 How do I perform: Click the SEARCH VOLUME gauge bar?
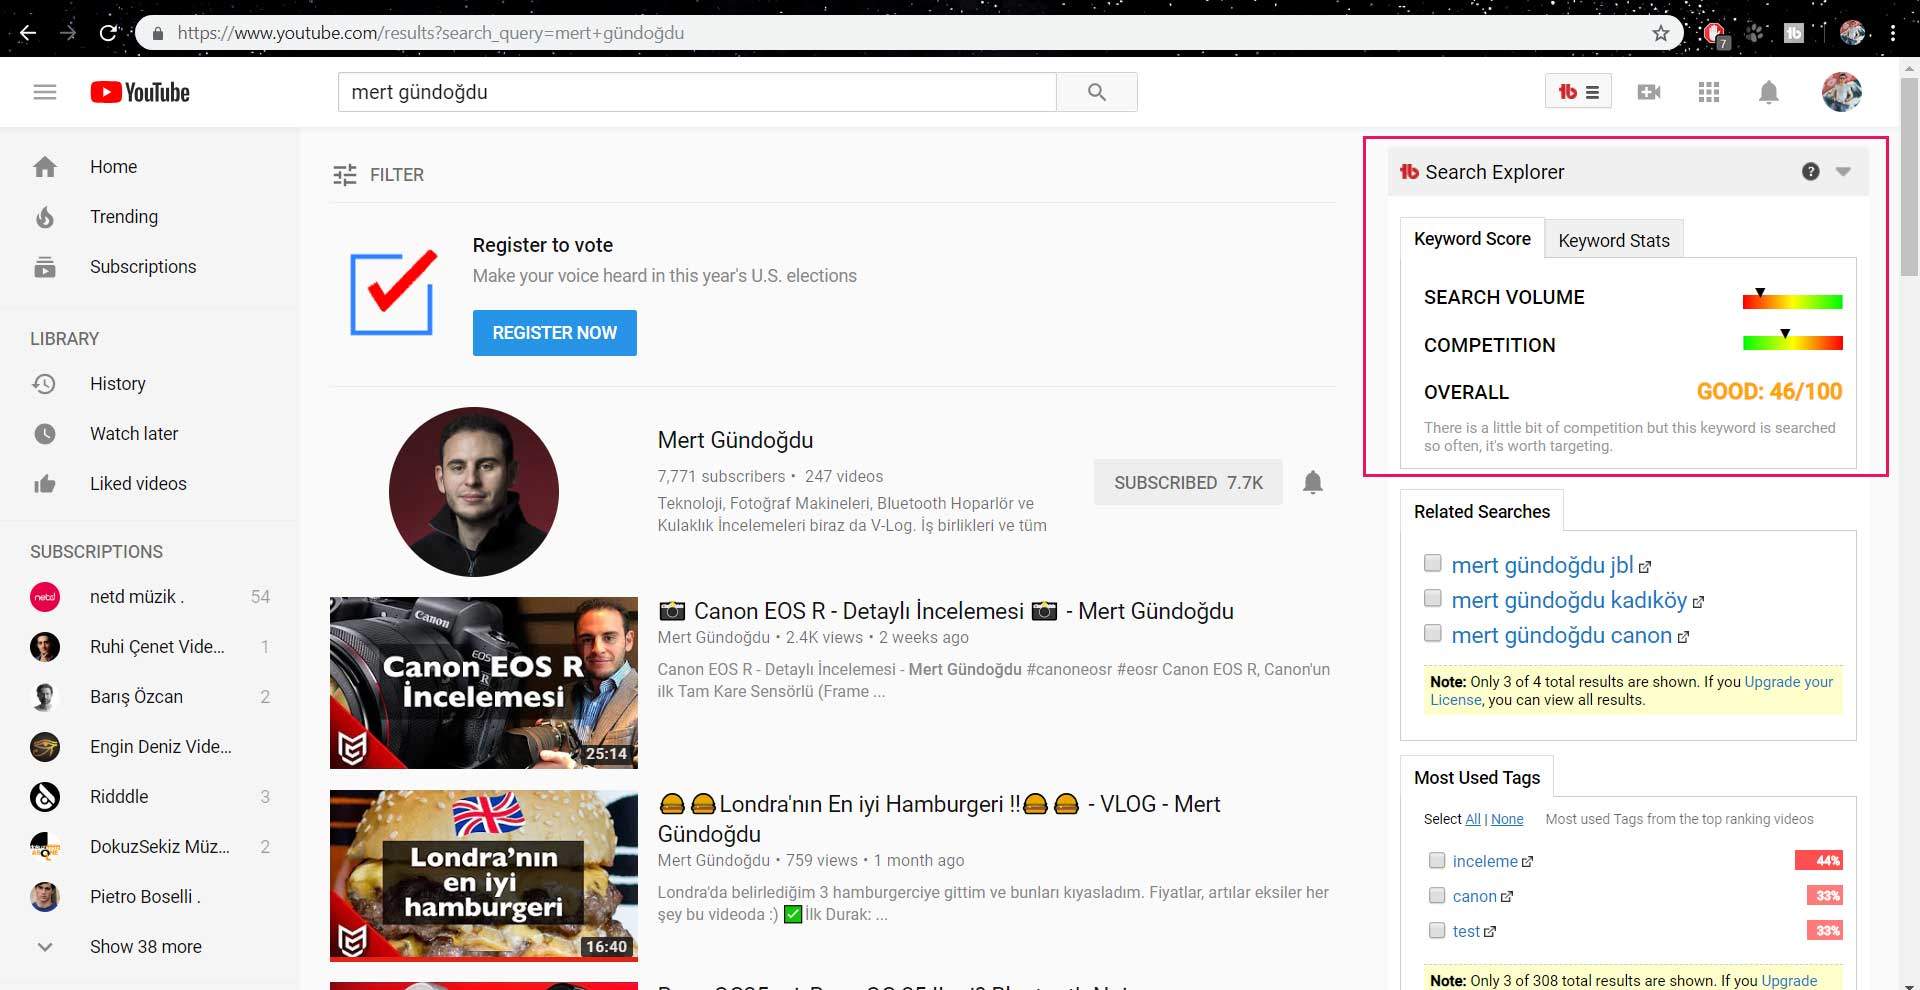point(1792,301)
